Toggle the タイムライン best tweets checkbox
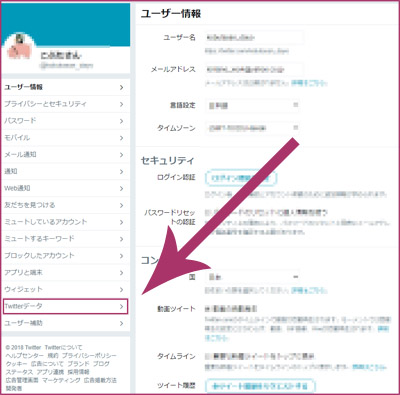Image resolution: width=400 pixels, height=395 pixels. point(207,356)
